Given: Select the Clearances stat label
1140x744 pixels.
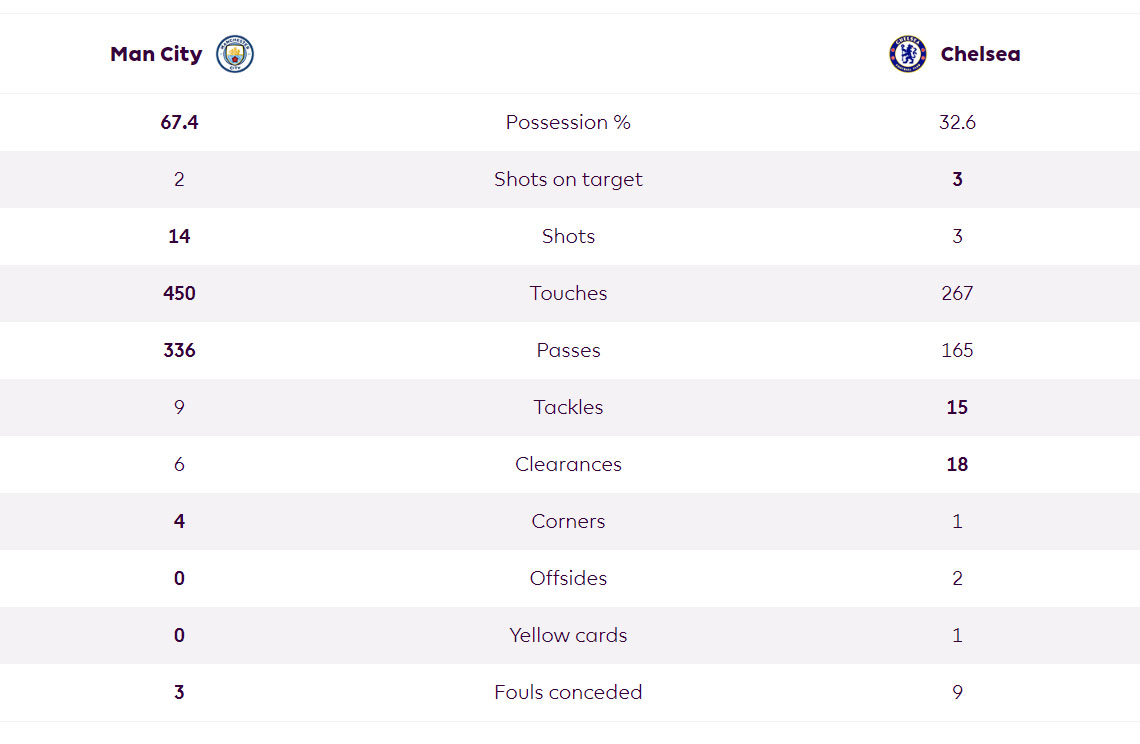Looking at the screenshot, I should (x=568, y=464).
